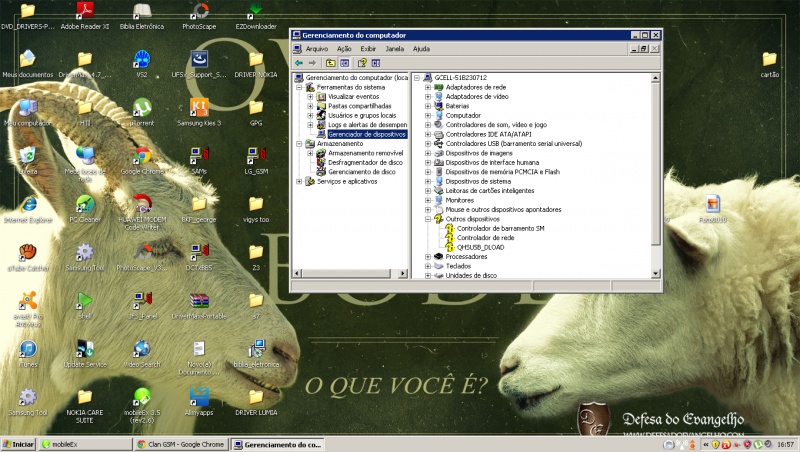Open the UFS_Panel desktop shortcut
The width and height of the screenshot is (800, 452).
[x=142, y=306]
